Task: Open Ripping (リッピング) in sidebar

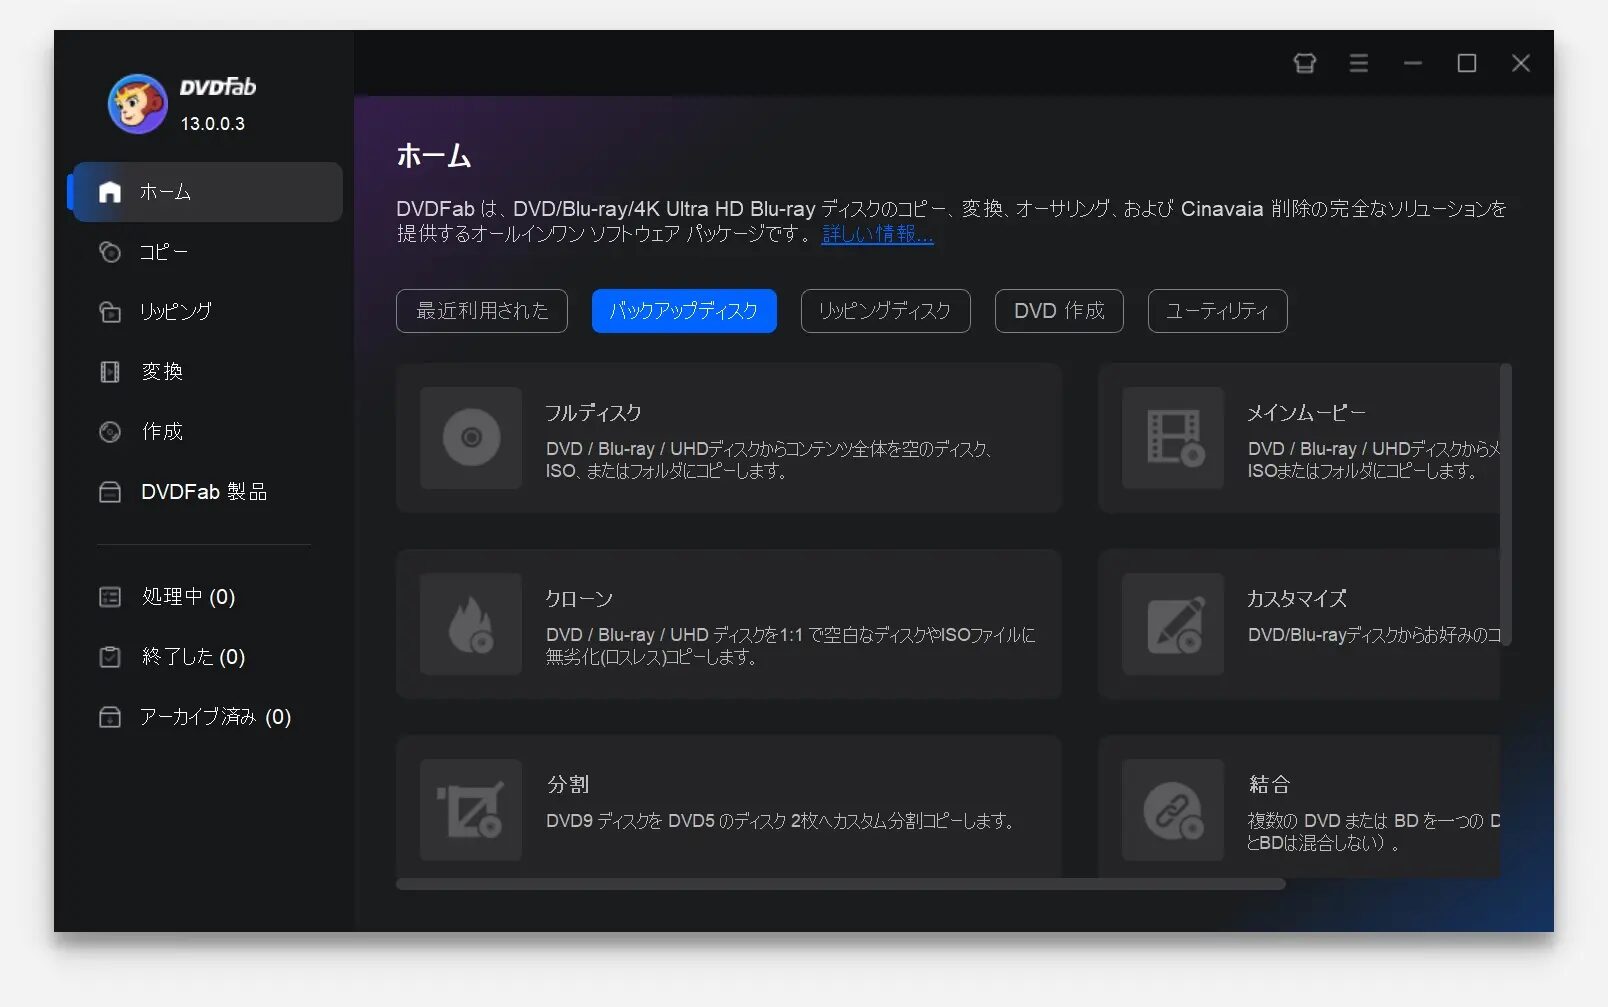Action: tap(175, 312)
